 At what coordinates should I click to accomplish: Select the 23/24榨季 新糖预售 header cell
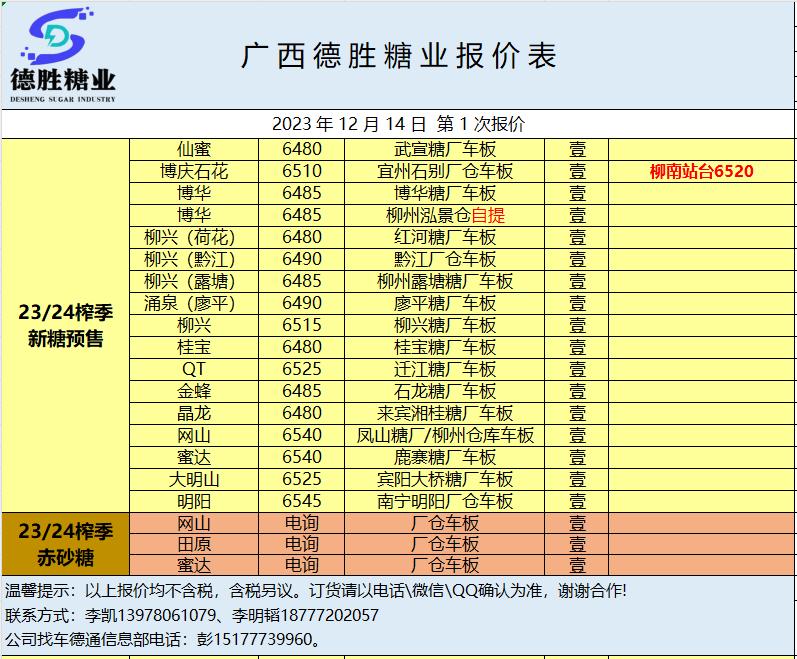coord(66,325)
